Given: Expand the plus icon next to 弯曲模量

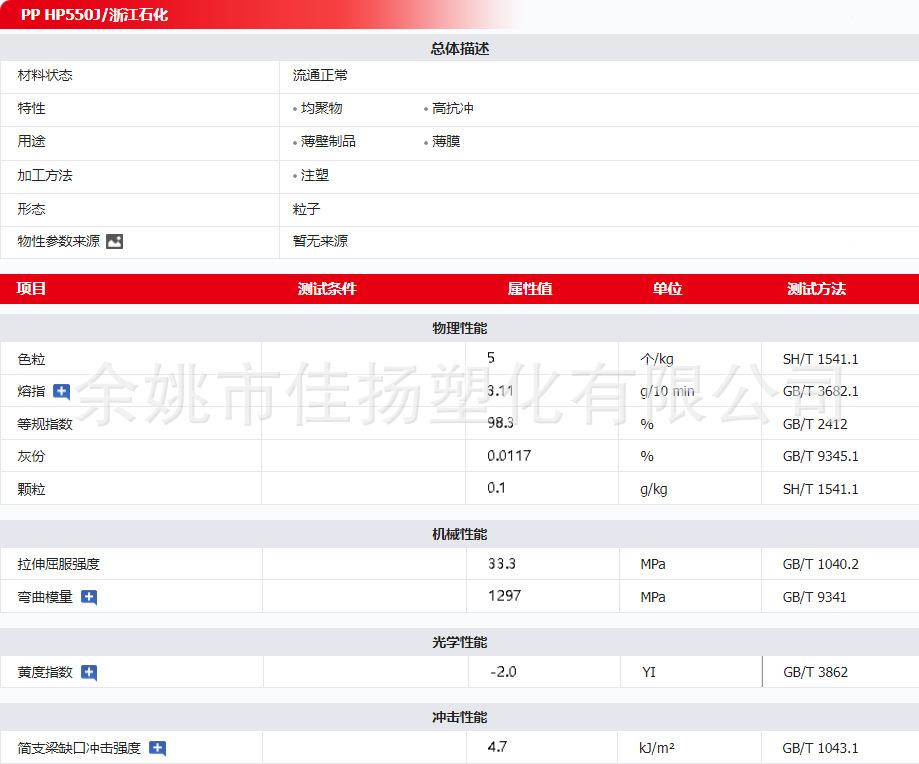Looking at the screenshot, I should tap(89, 597).
